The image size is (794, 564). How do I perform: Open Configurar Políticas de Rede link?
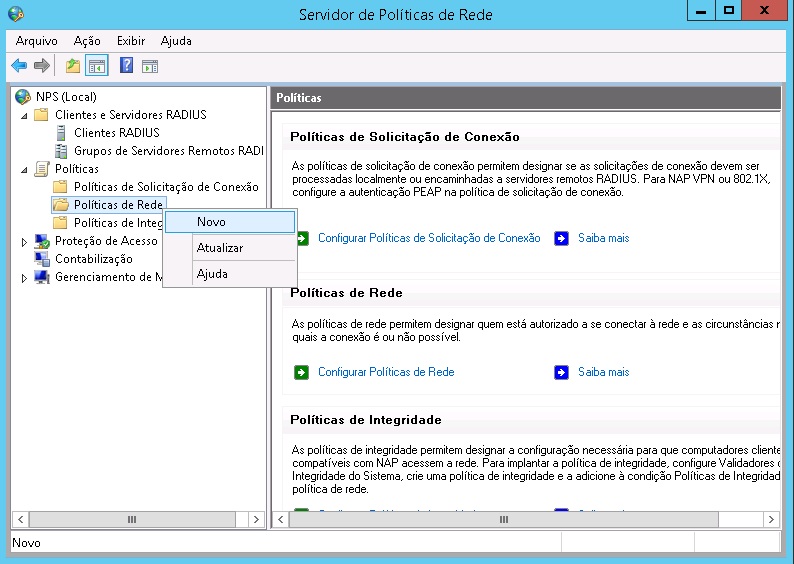tap(386, 372)
